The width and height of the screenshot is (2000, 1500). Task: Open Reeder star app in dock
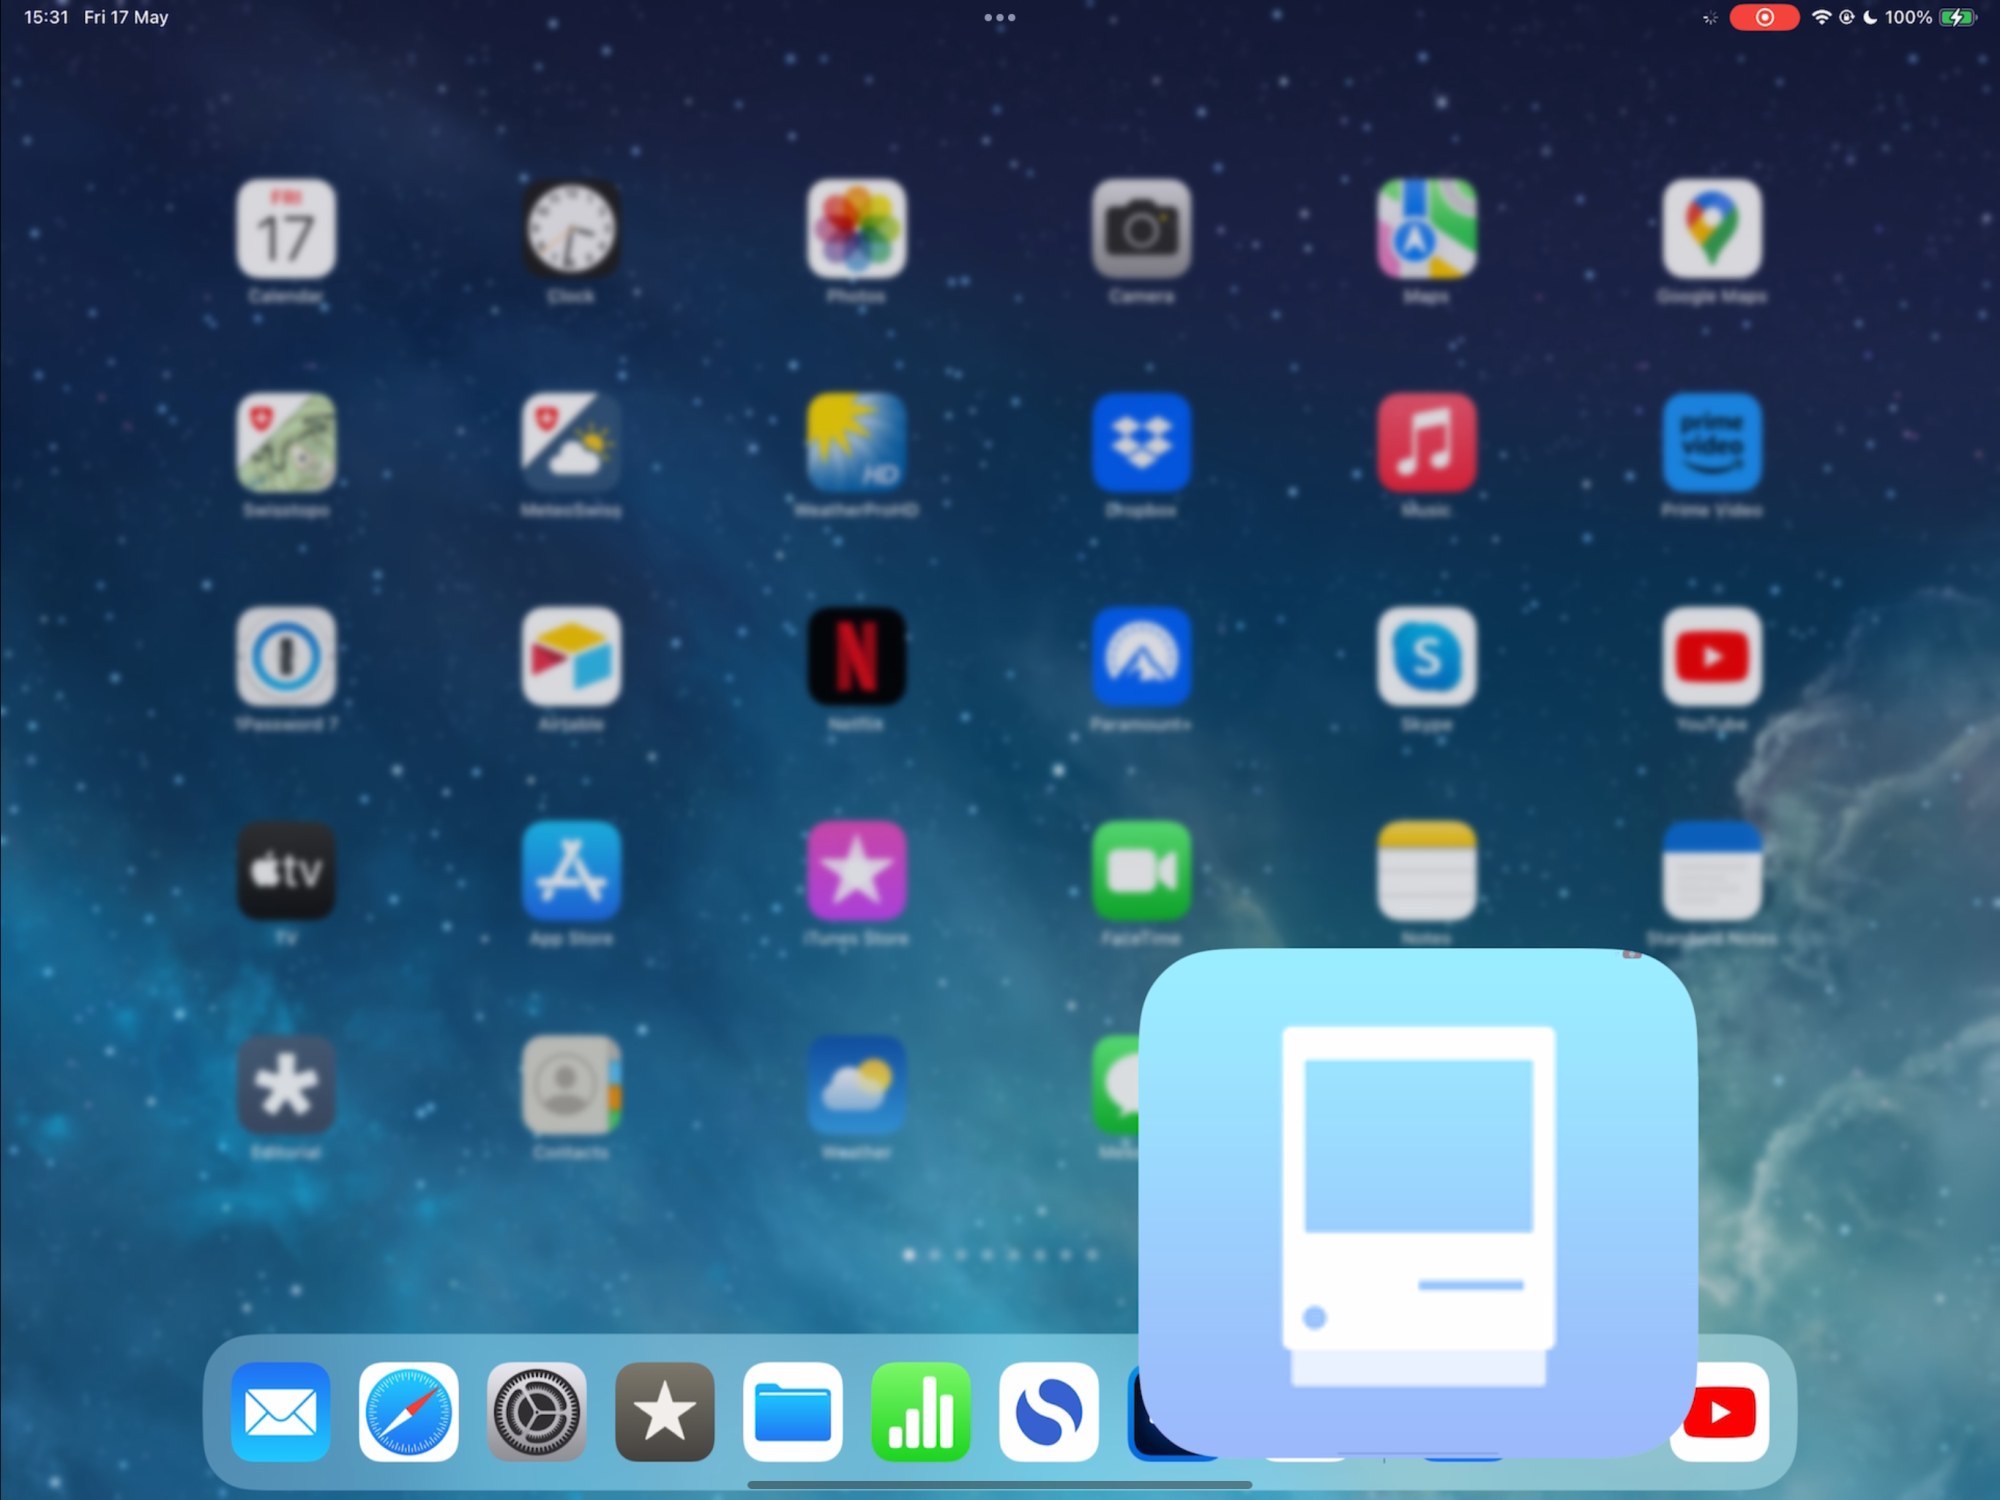pyautogui.click(x=665, y=1412)
